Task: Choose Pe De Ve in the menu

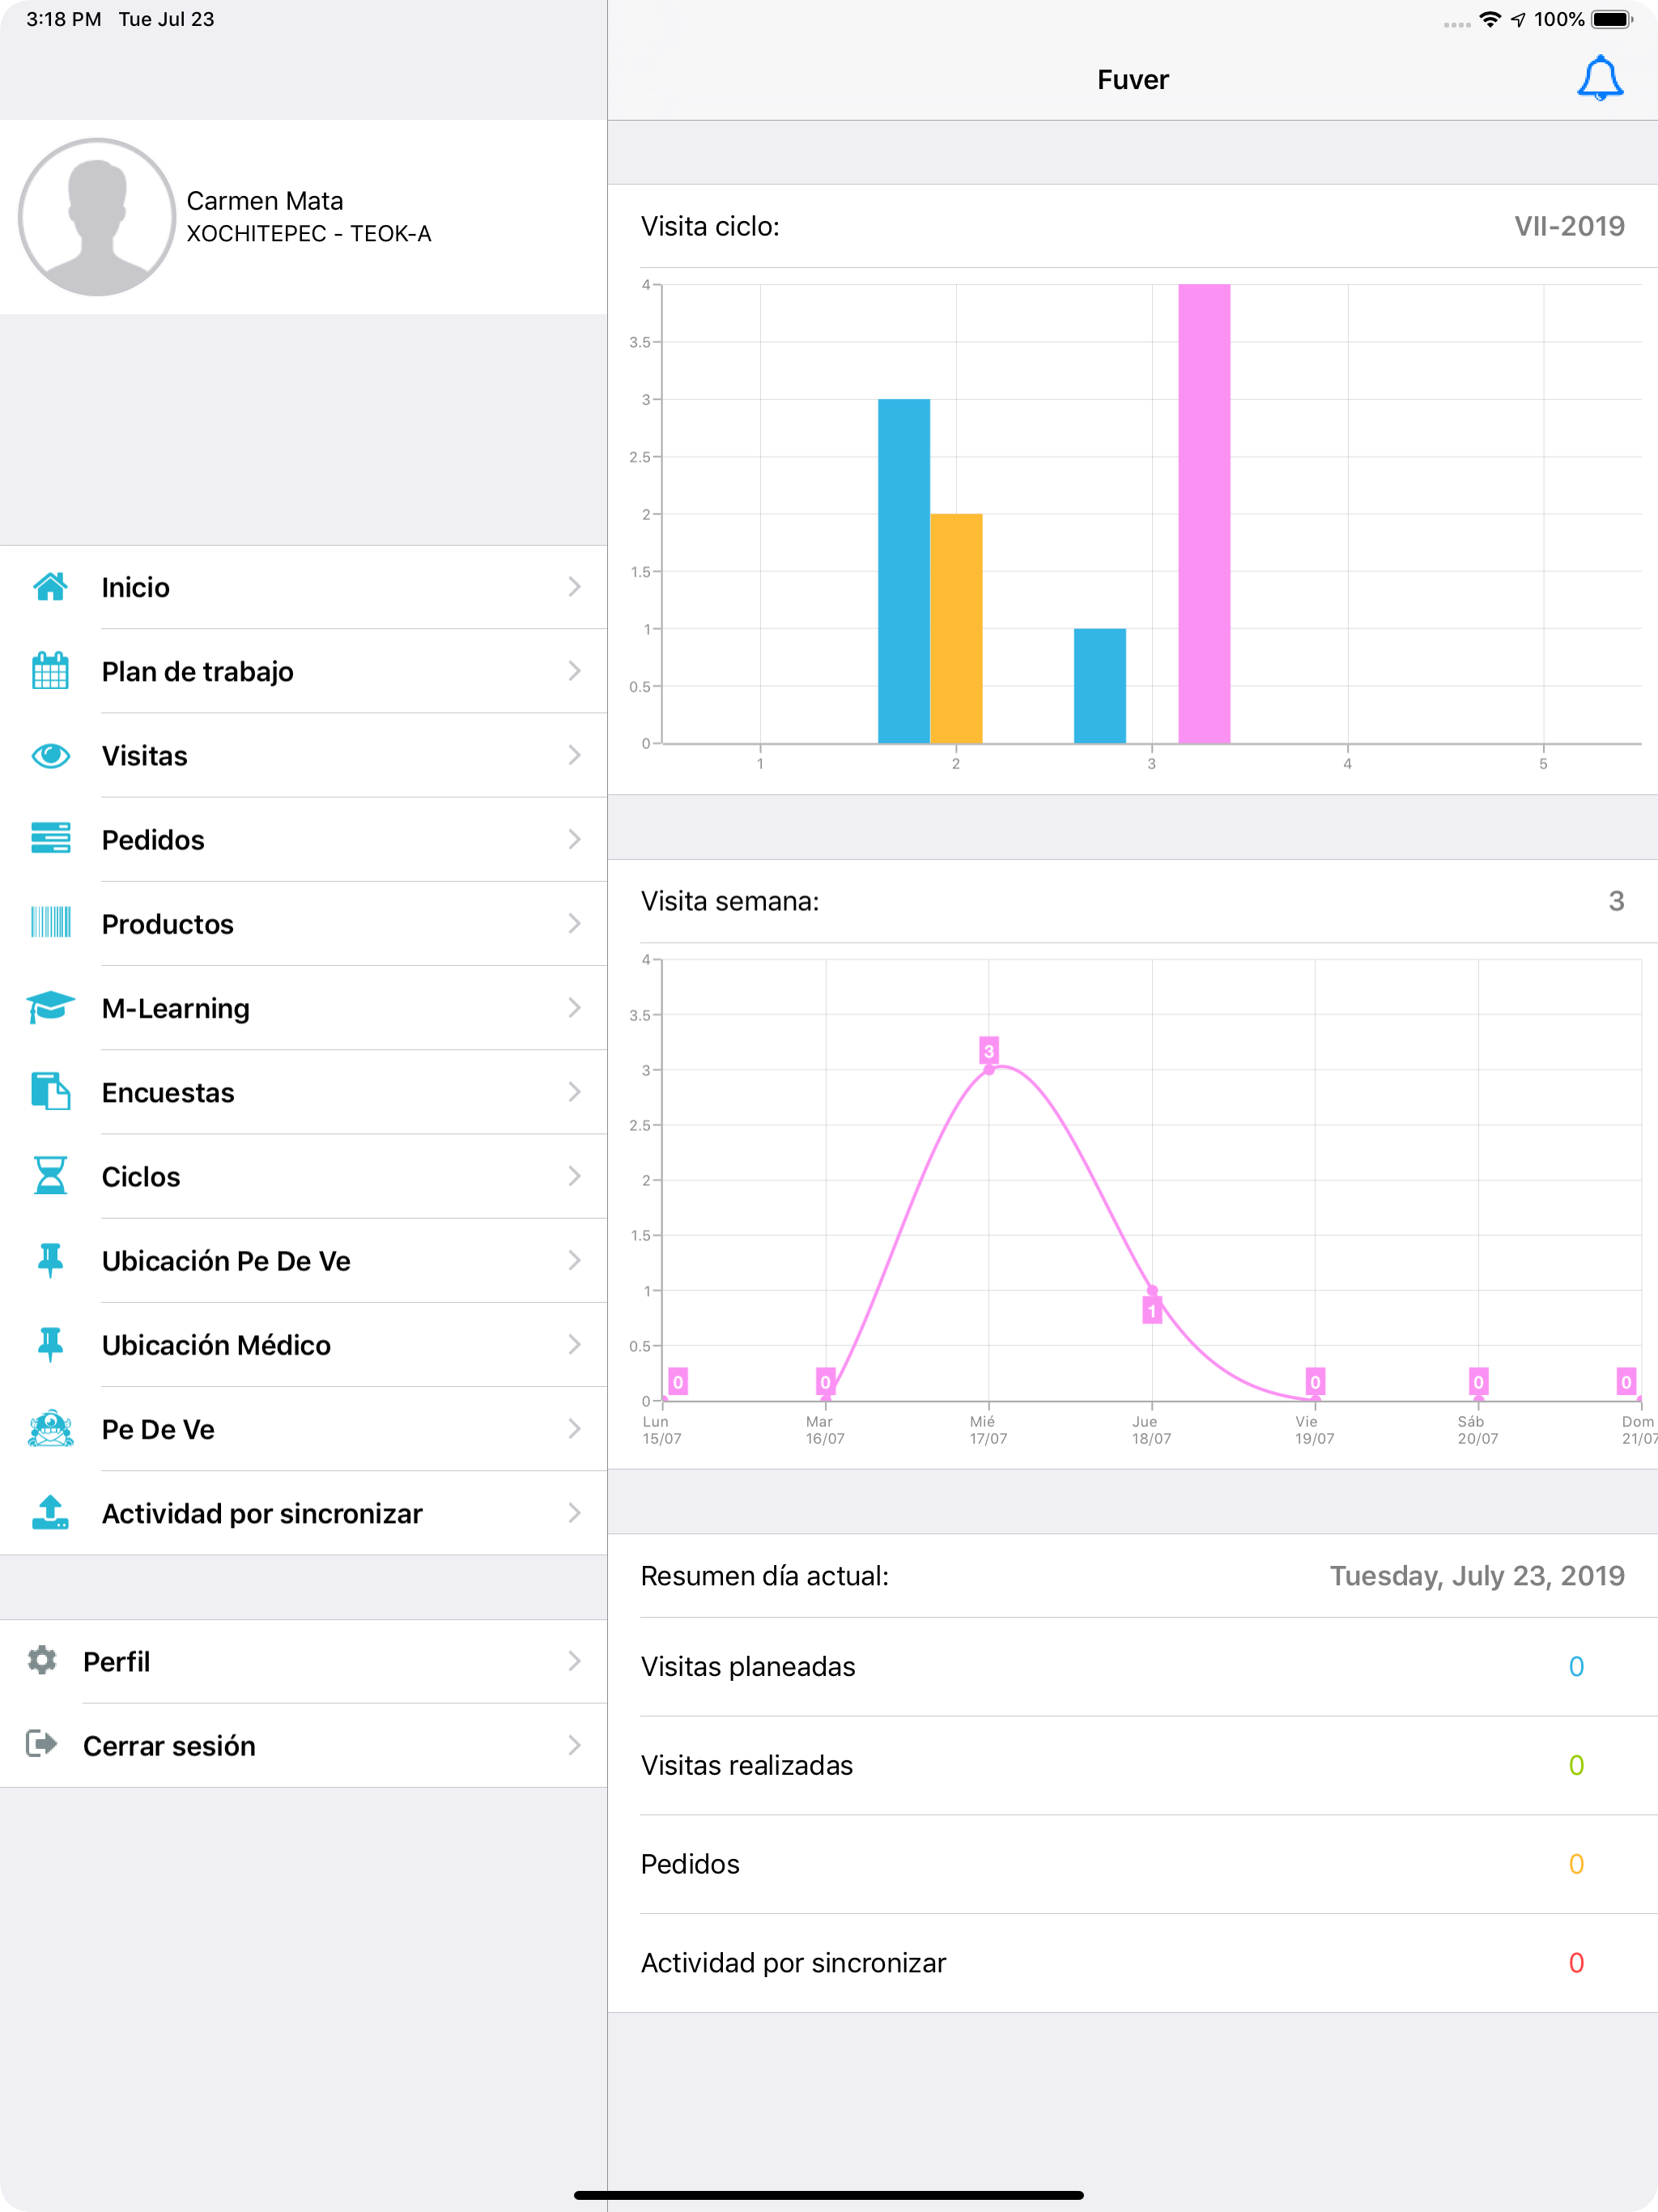Action: 304,1428
